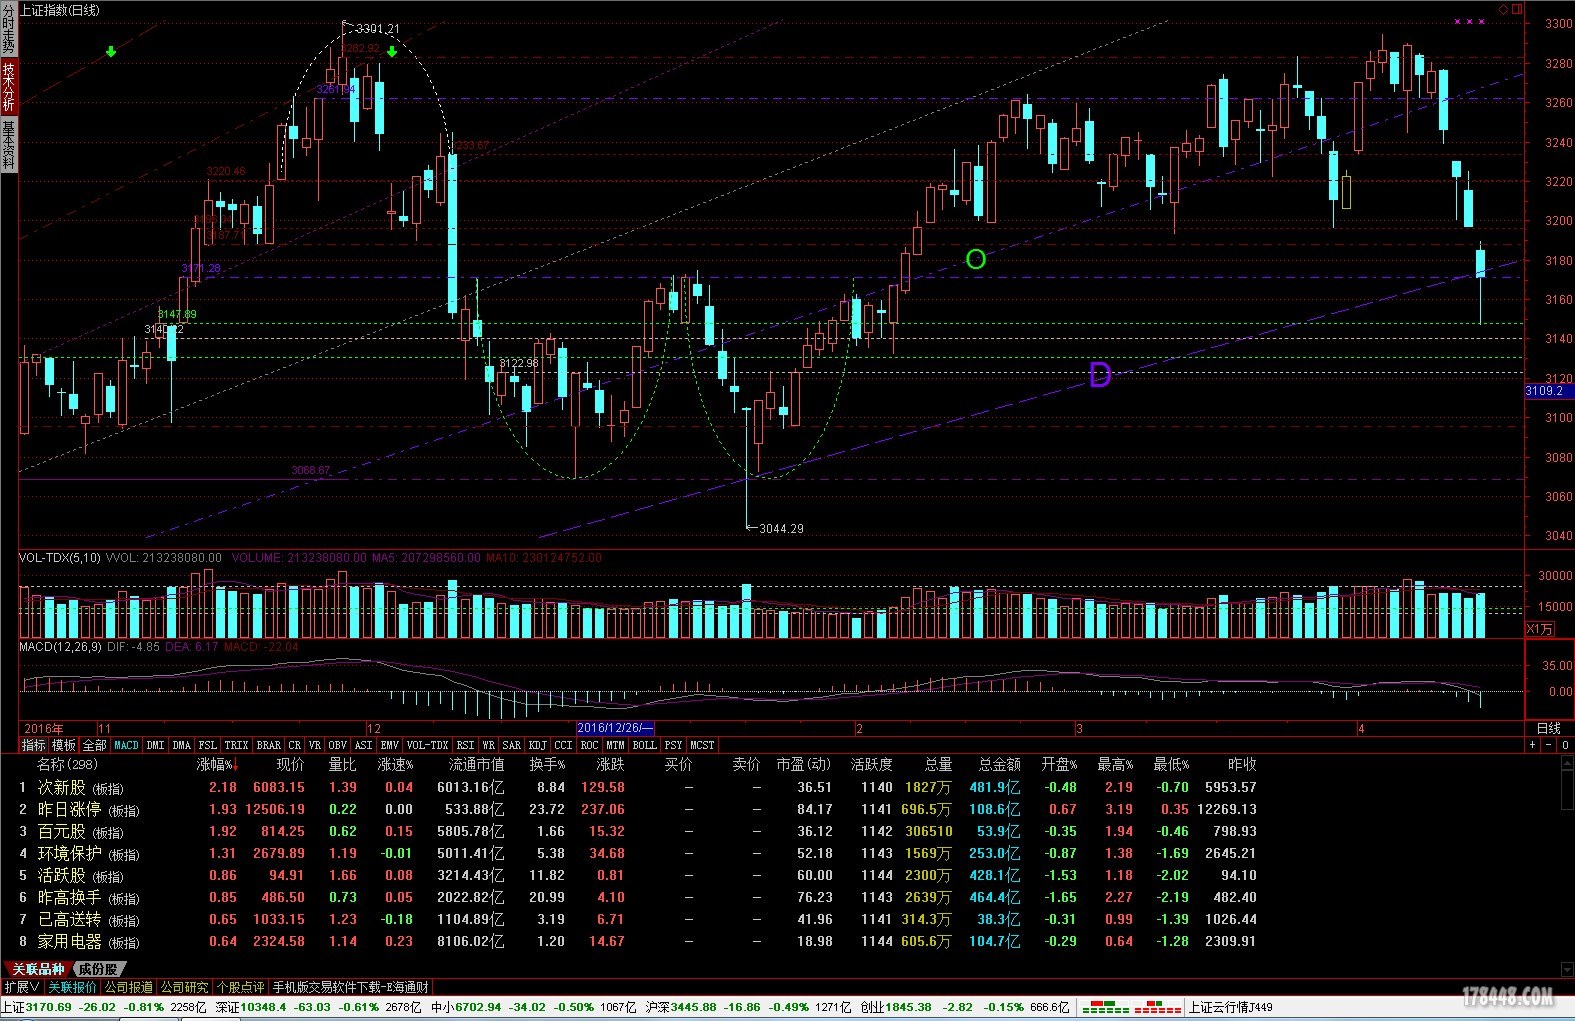Click the 全部 button

pyautogui.click(x=94, y=745)
